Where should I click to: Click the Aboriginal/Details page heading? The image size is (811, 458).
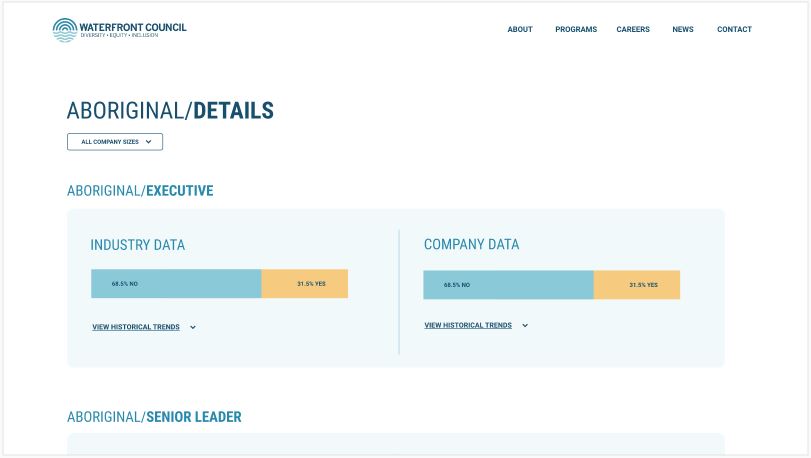pyautogui.click(x=170, y=111)
